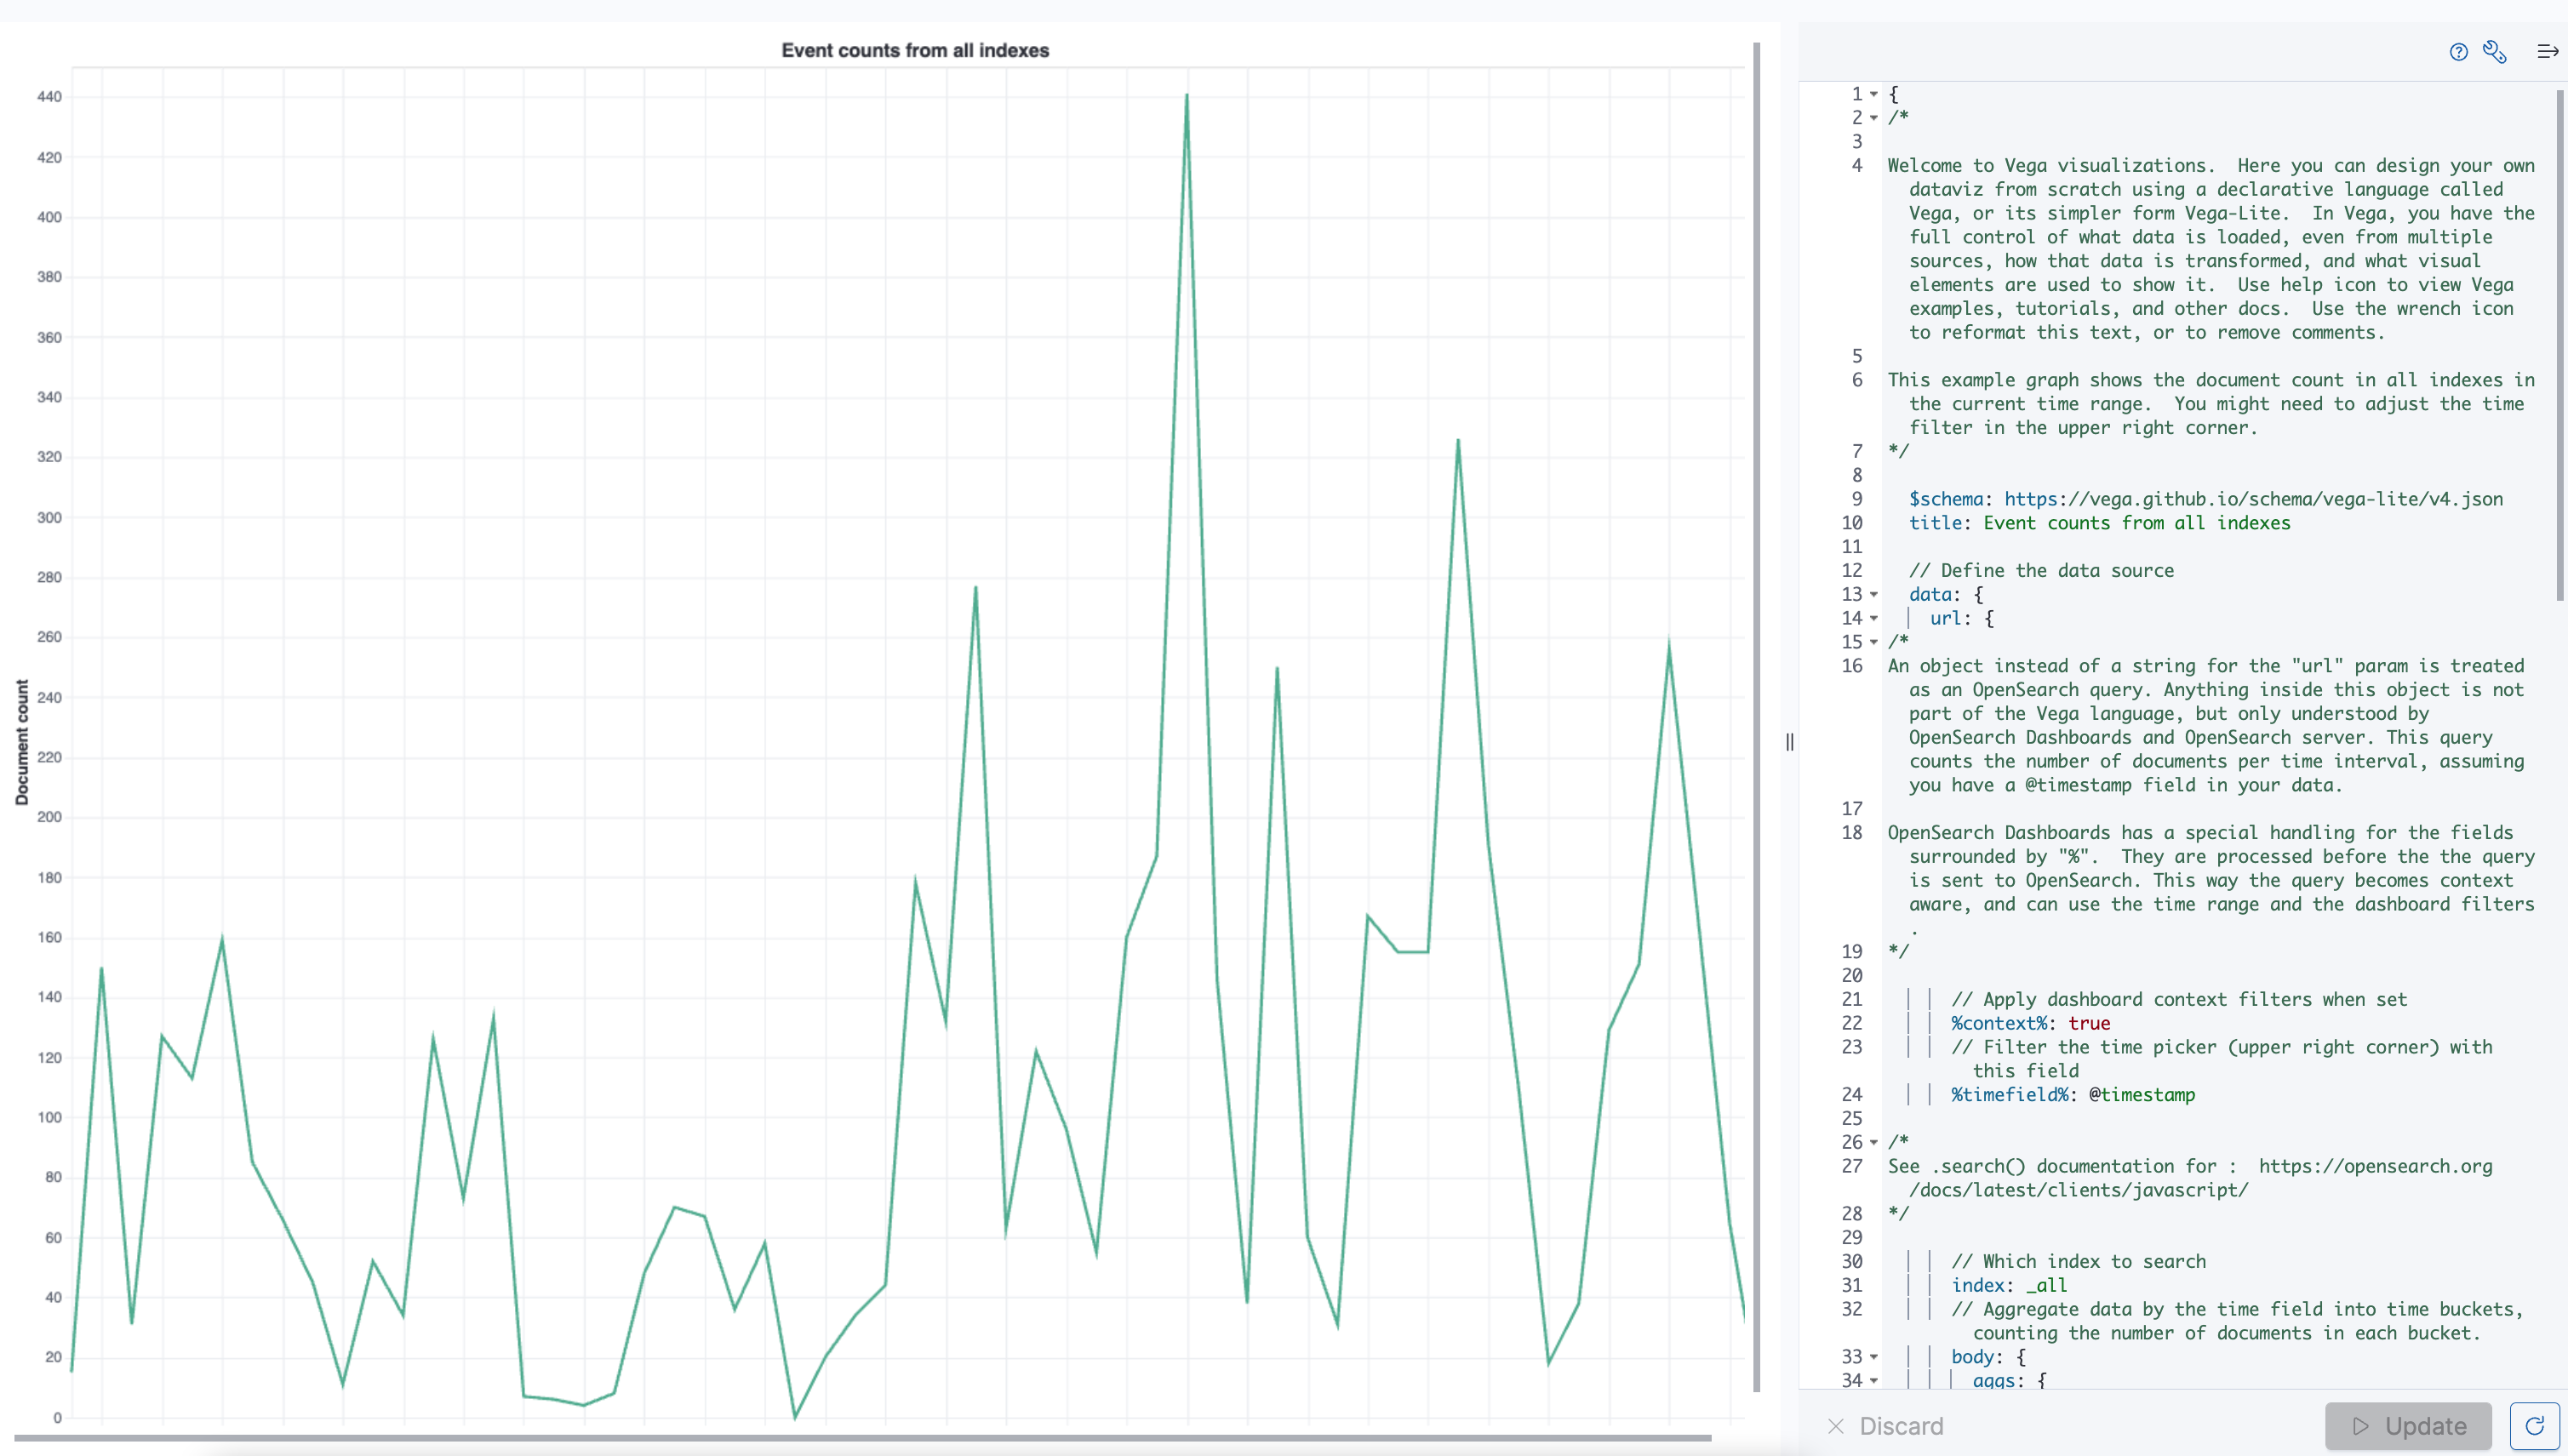2568x1456 pixels.
Task: Collapse the body block on line 33
Action: (1873, 1357)
